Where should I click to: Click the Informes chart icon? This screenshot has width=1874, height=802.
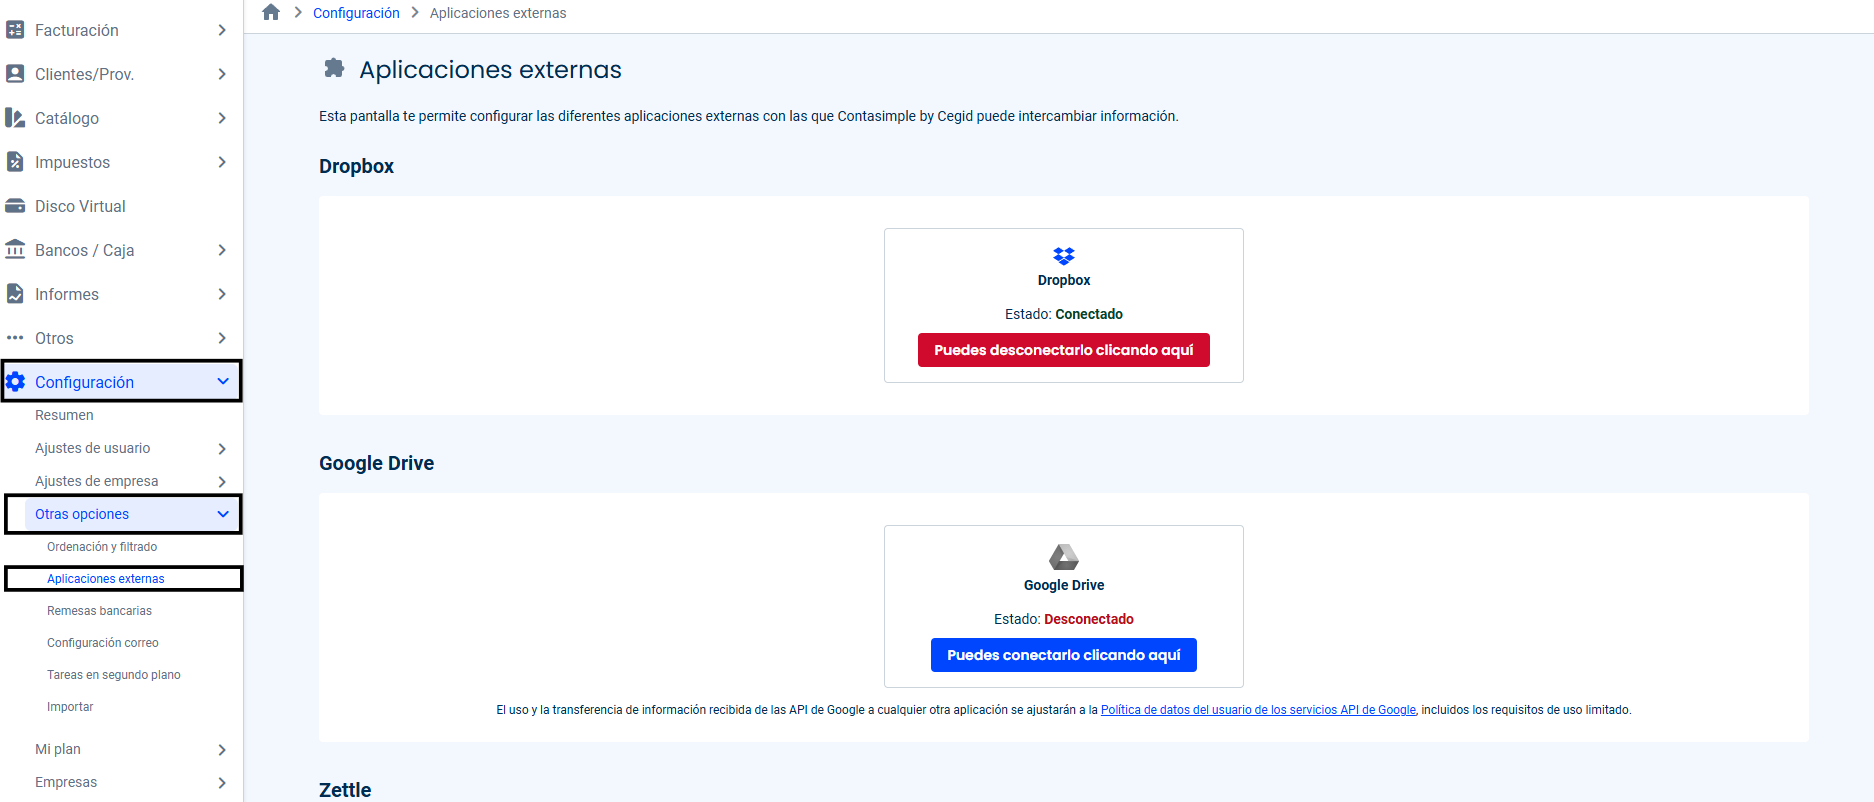pos(15,294)
